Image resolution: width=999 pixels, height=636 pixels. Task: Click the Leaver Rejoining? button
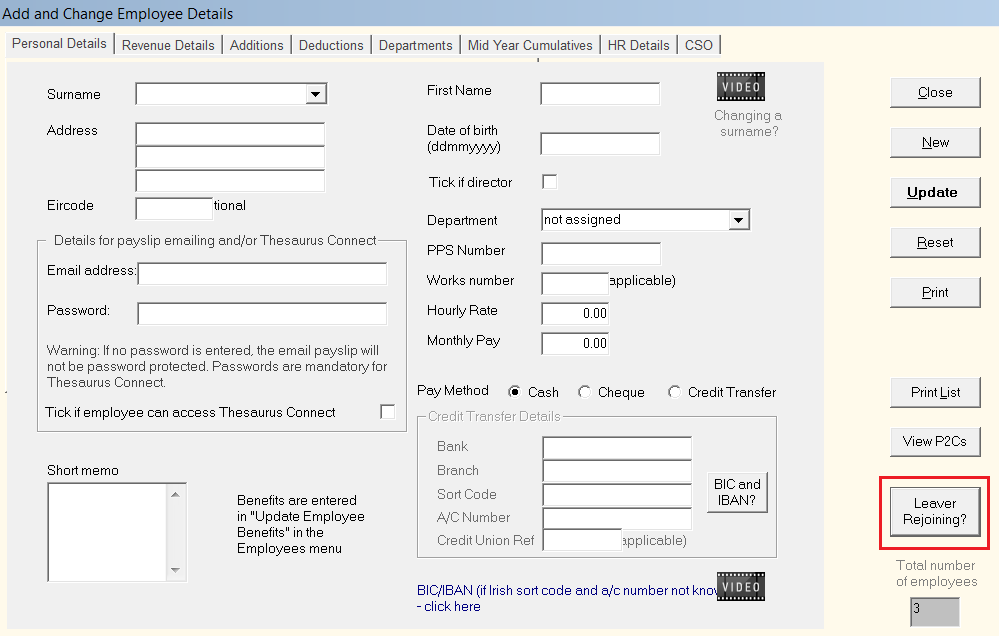(x=935, y=512)
